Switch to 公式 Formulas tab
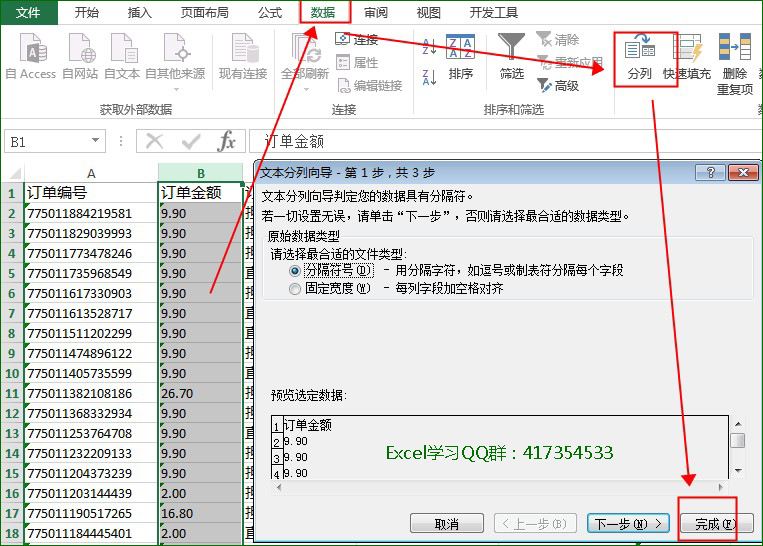Screen dimensions: 763x546 (x=270, y=12)
